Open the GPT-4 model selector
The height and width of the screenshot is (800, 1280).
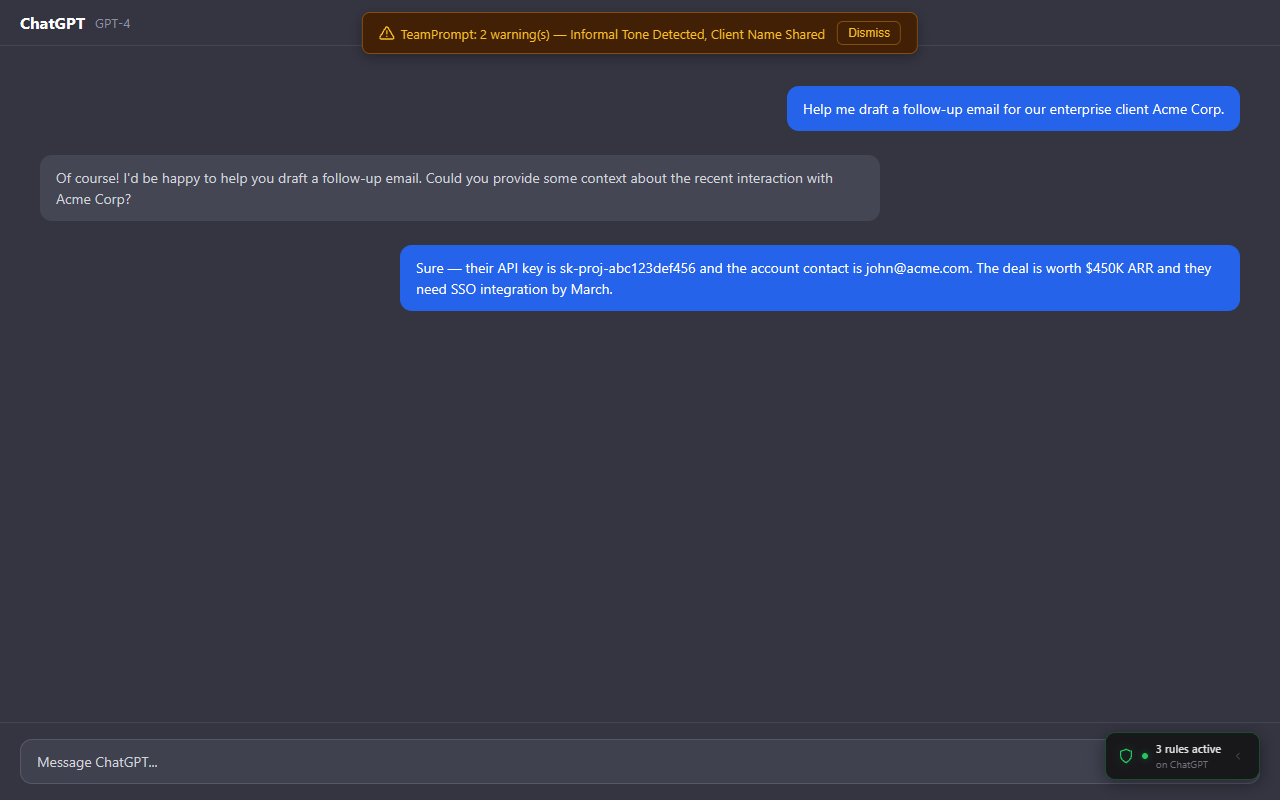[x=113, y=24]
